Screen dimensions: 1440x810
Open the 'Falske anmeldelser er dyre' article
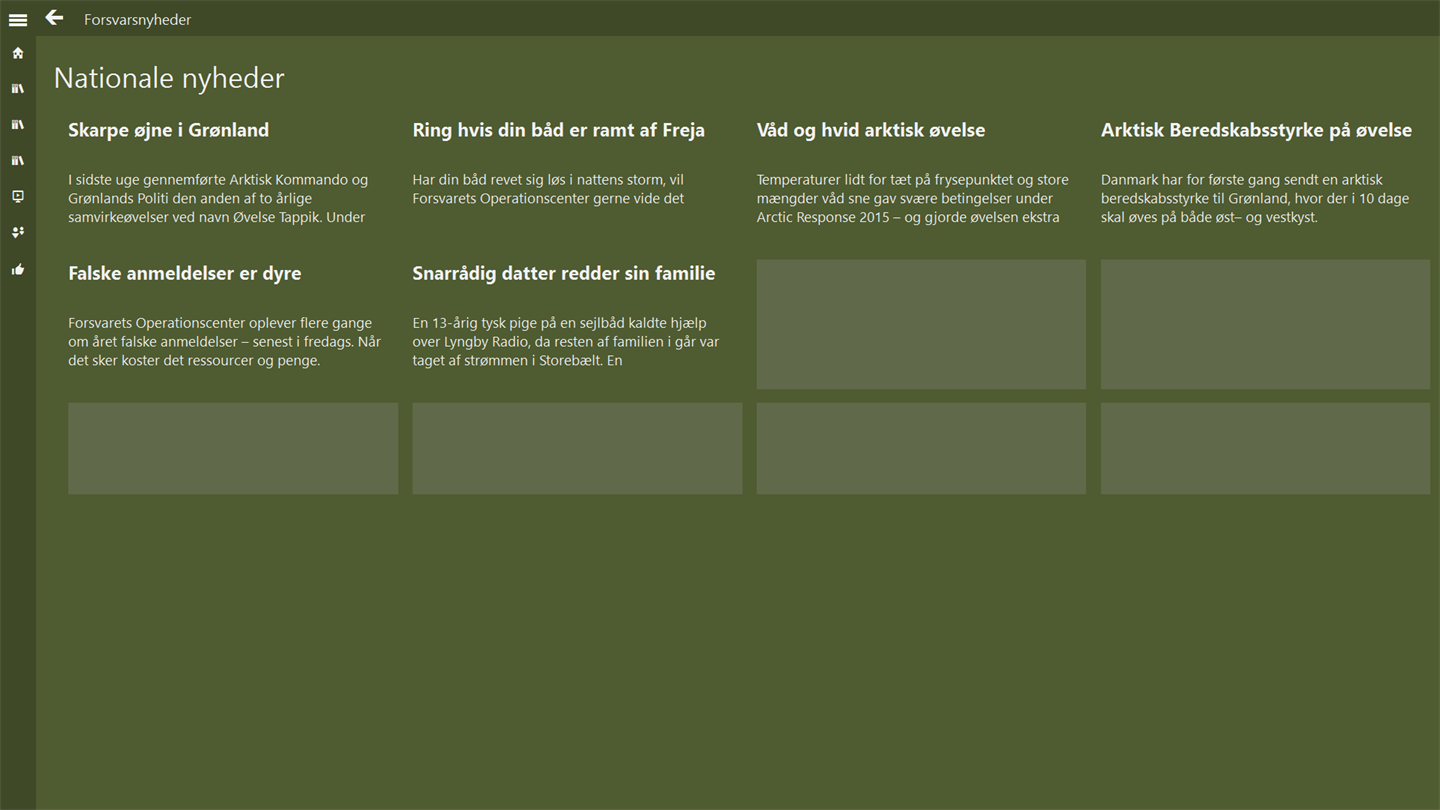click(x=184, y=273)
